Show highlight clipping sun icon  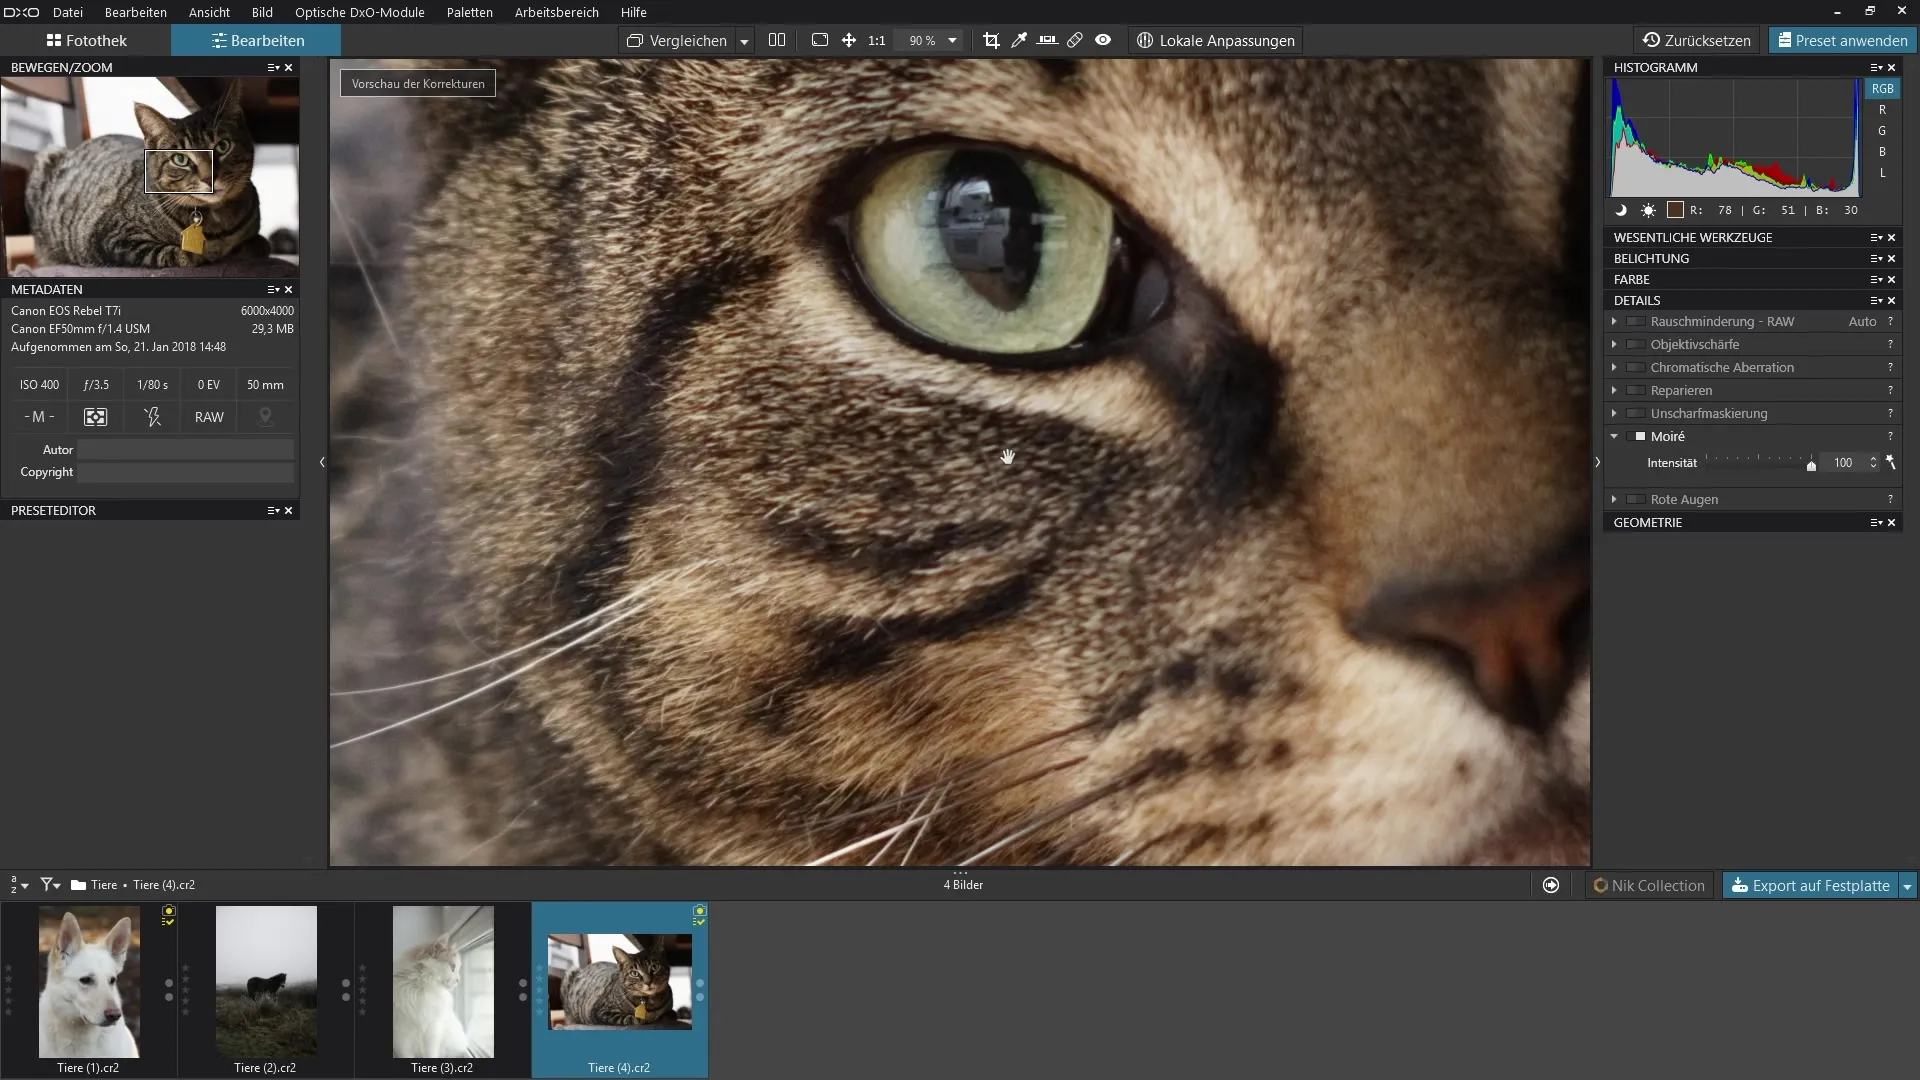point(1648,210)
